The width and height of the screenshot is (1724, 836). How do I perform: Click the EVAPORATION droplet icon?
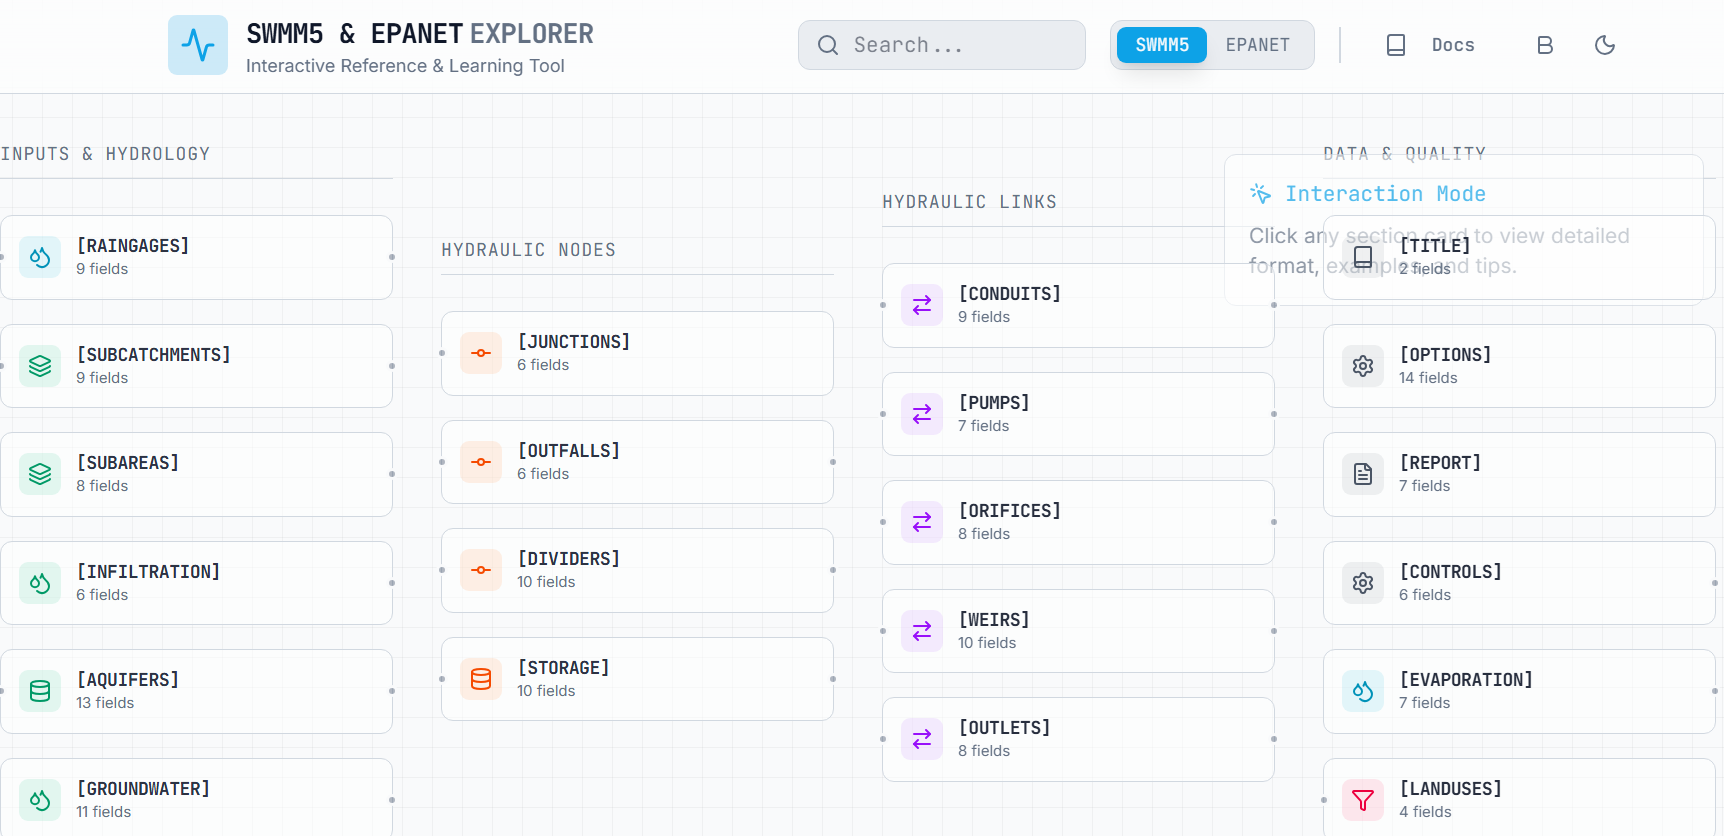(1363, 691)
